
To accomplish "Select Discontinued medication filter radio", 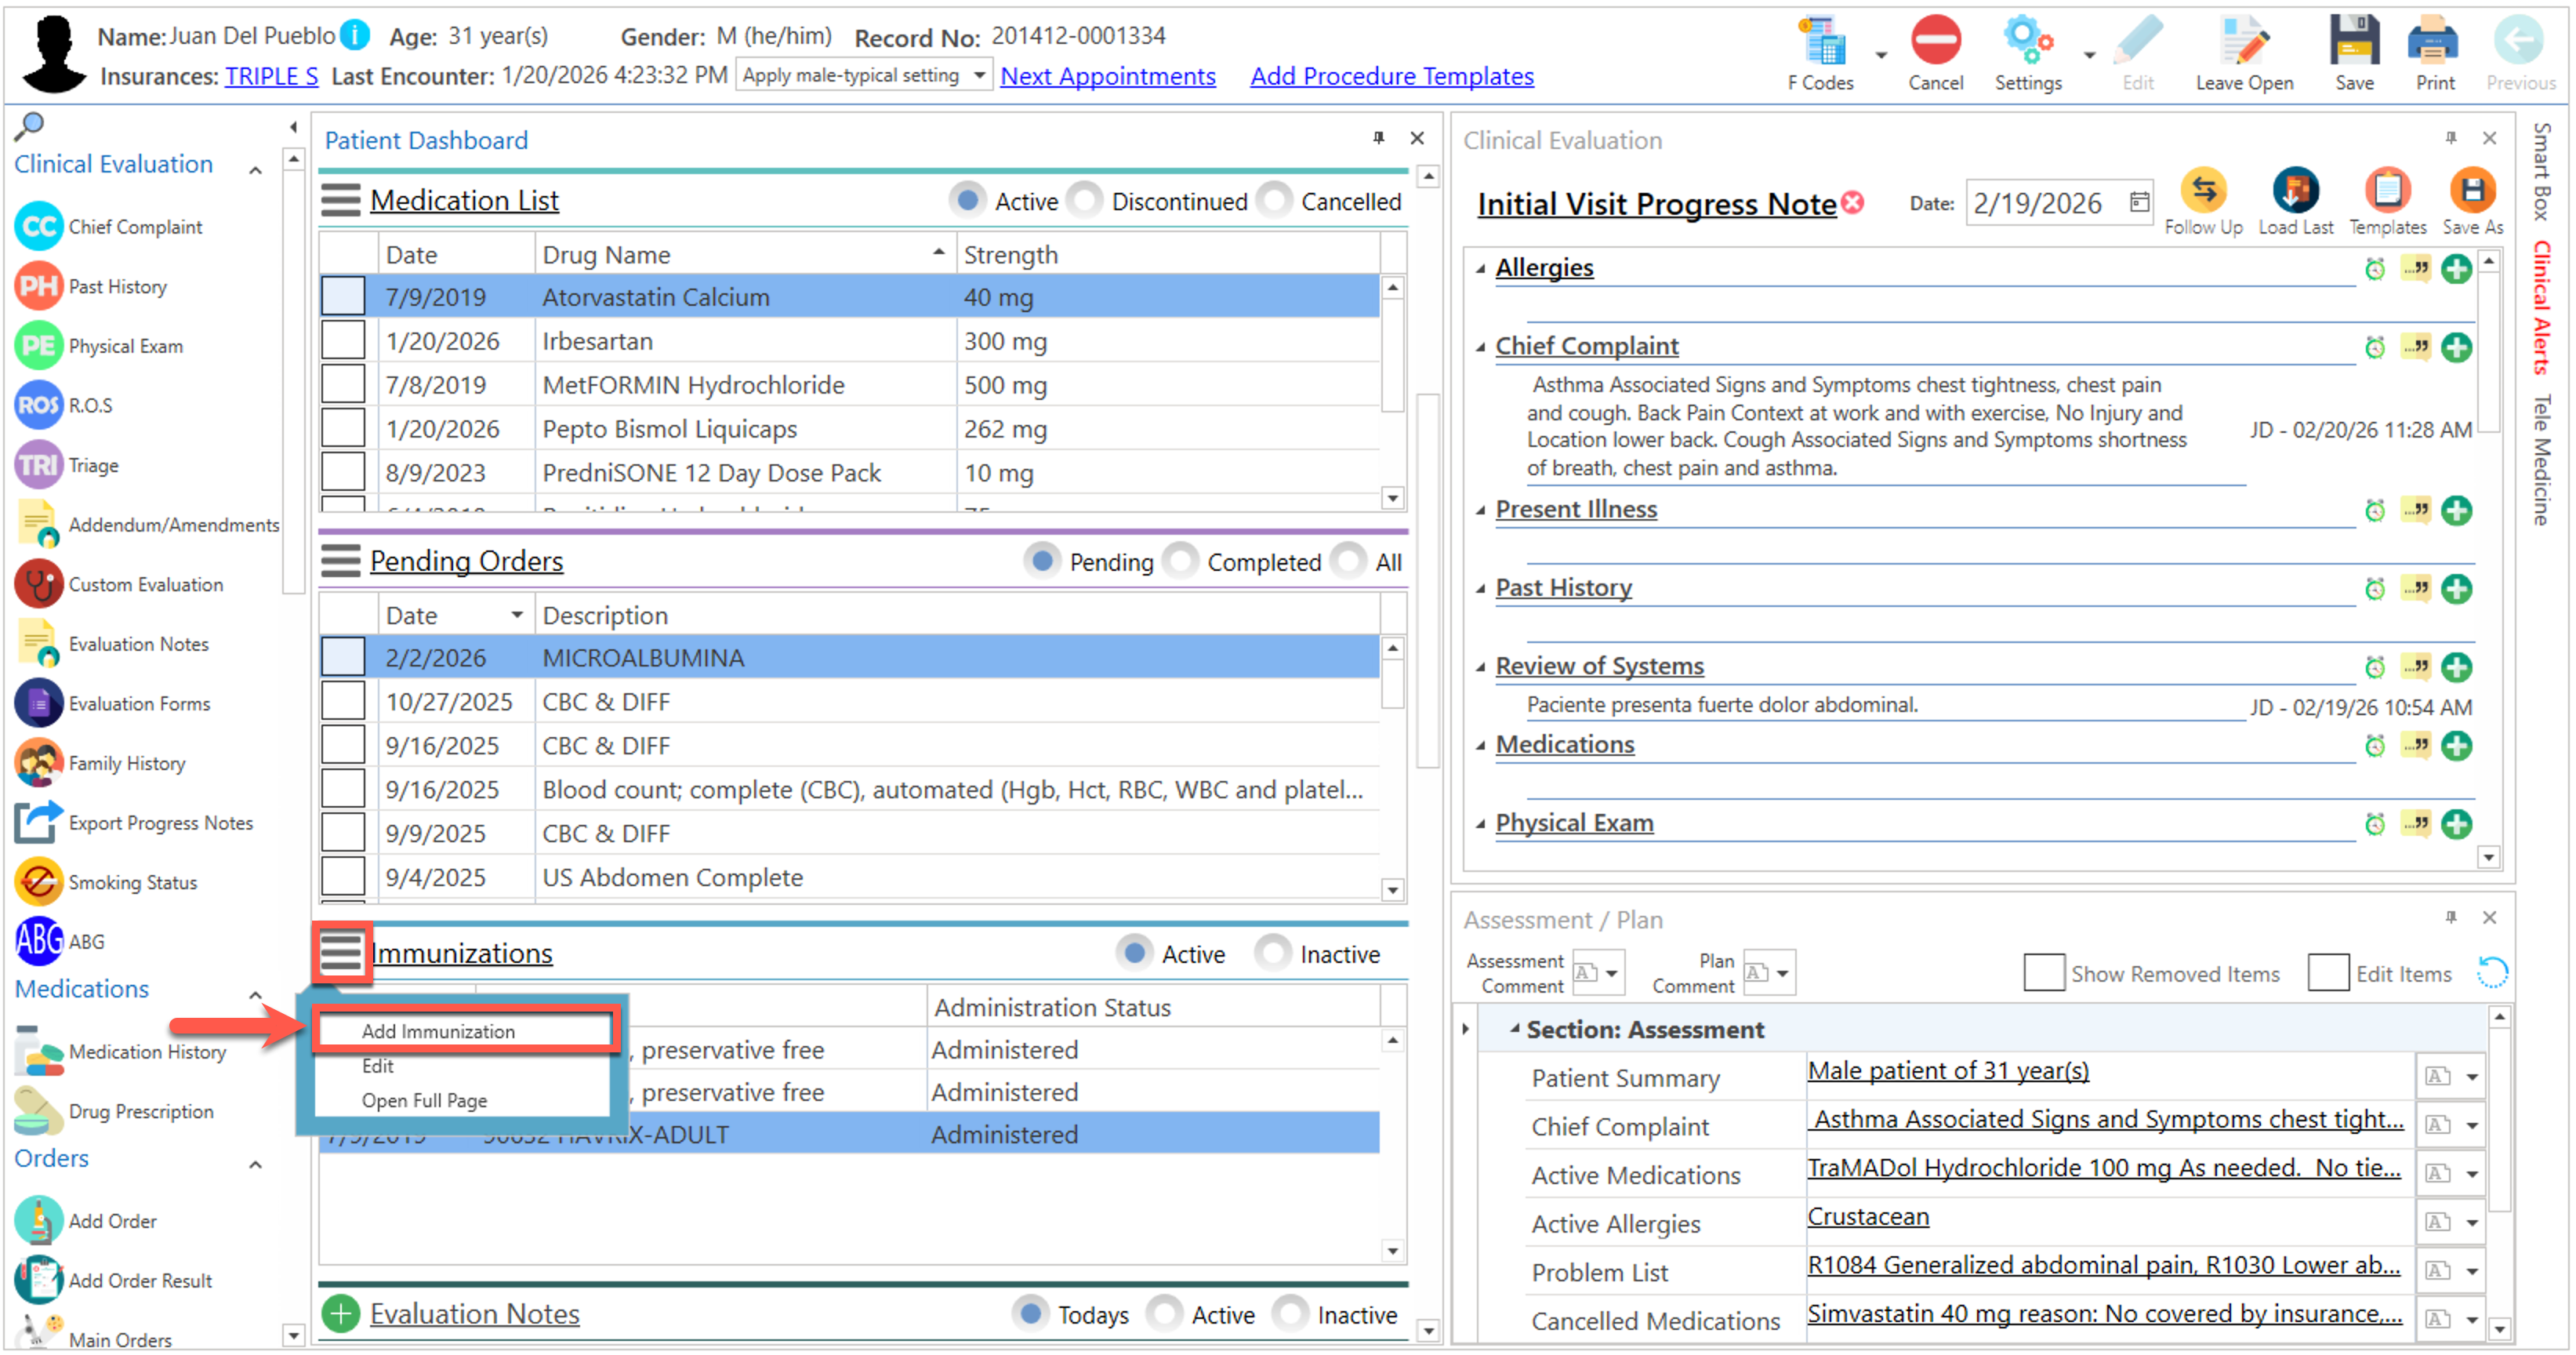I will (x=1085, y=201).
